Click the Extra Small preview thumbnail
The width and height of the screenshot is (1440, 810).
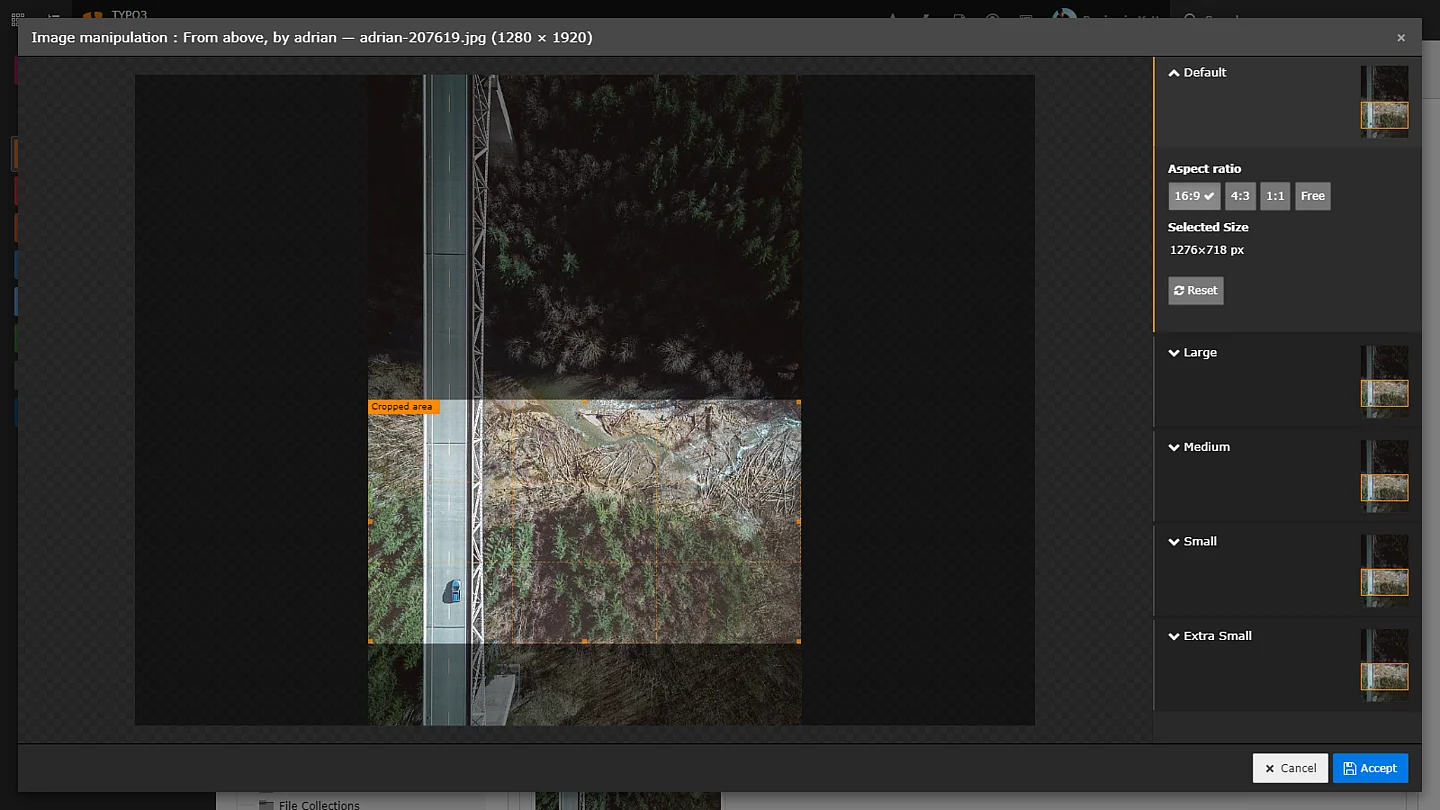[x=1384, y=664]
